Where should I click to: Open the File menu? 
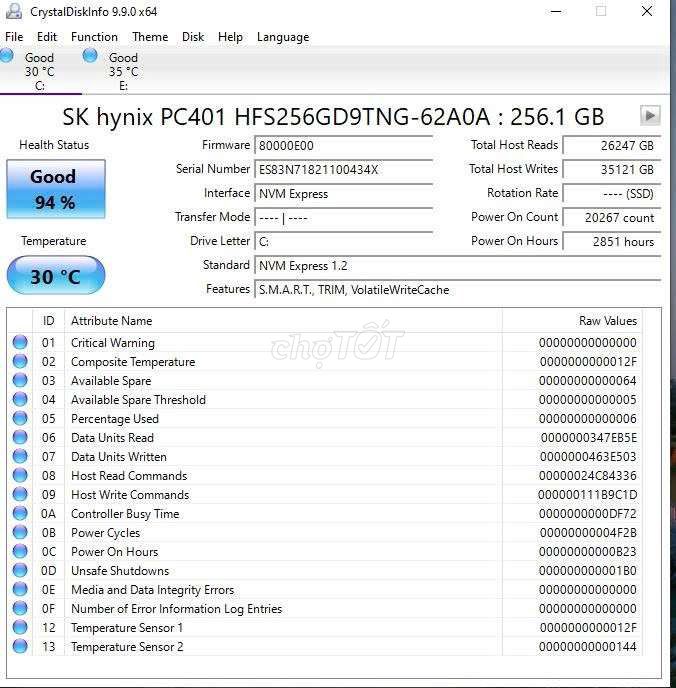pyautogui.click(x=14, y=37)
